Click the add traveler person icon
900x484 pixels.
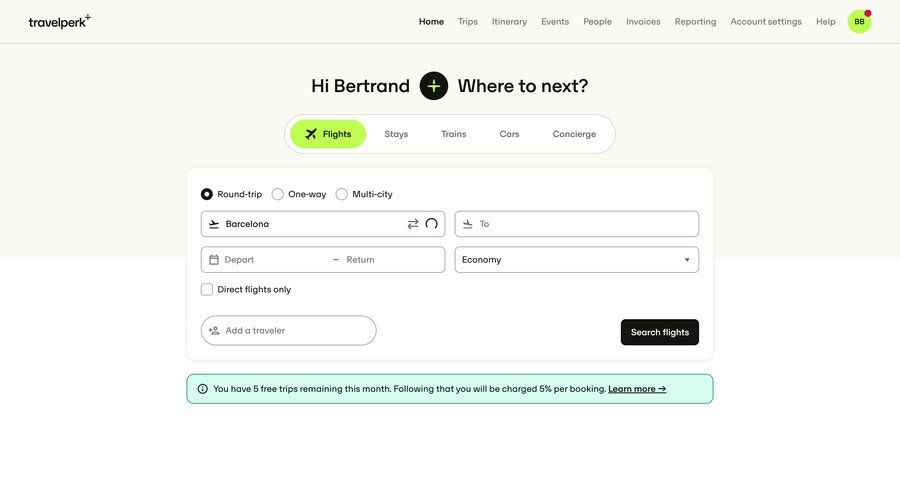214,331
